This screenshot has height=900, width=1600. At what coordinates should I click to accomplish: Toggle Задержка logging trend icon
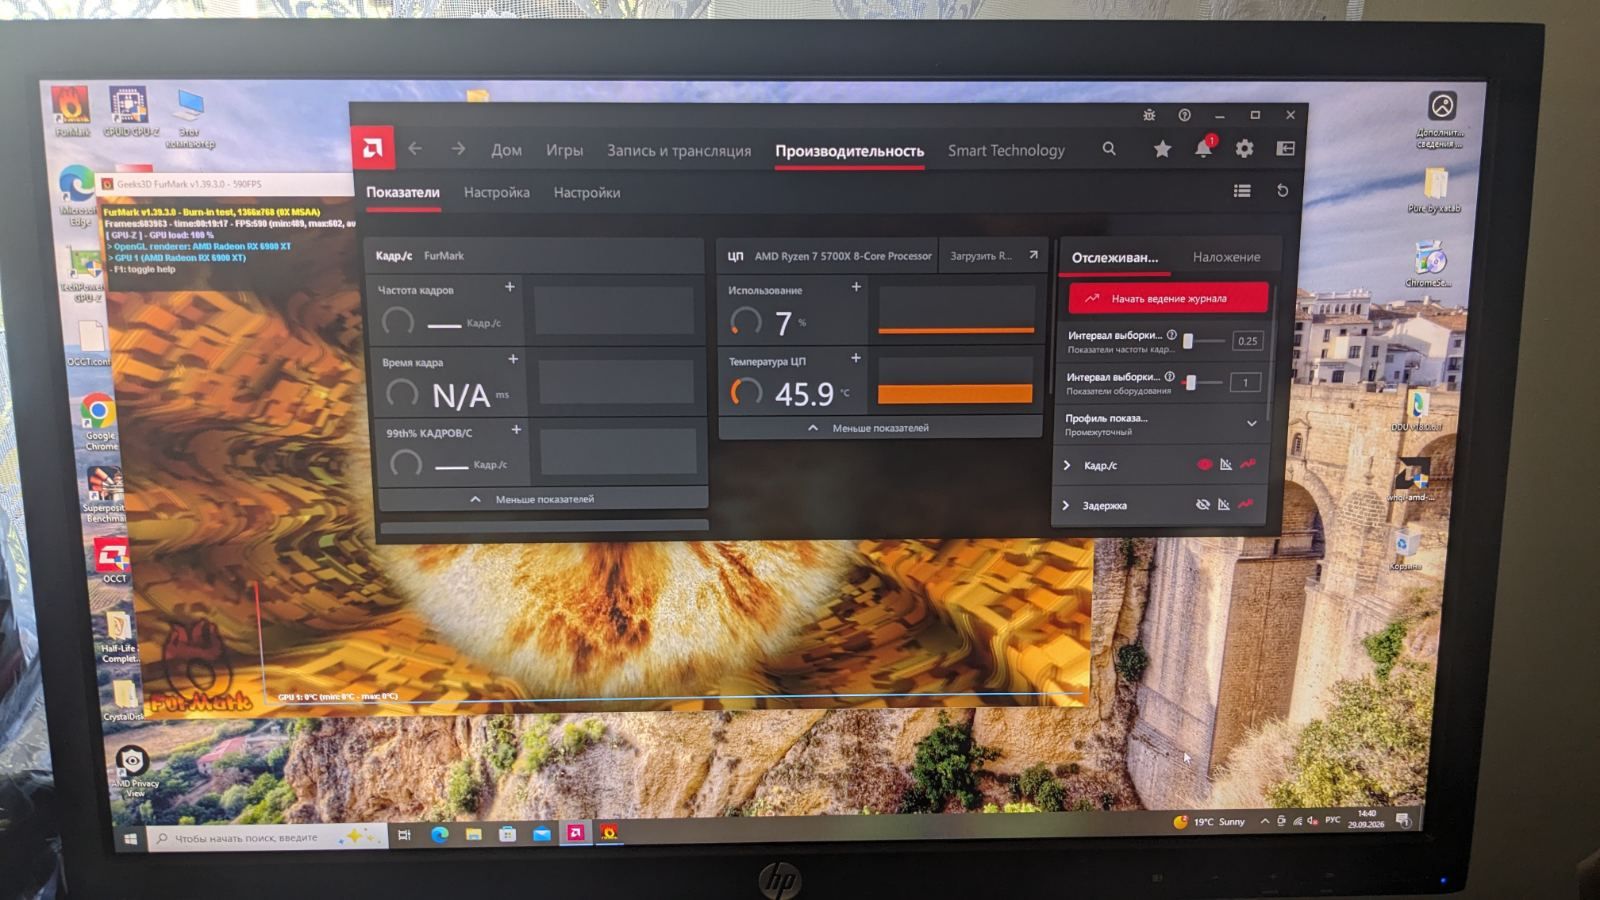point(1246,505)
